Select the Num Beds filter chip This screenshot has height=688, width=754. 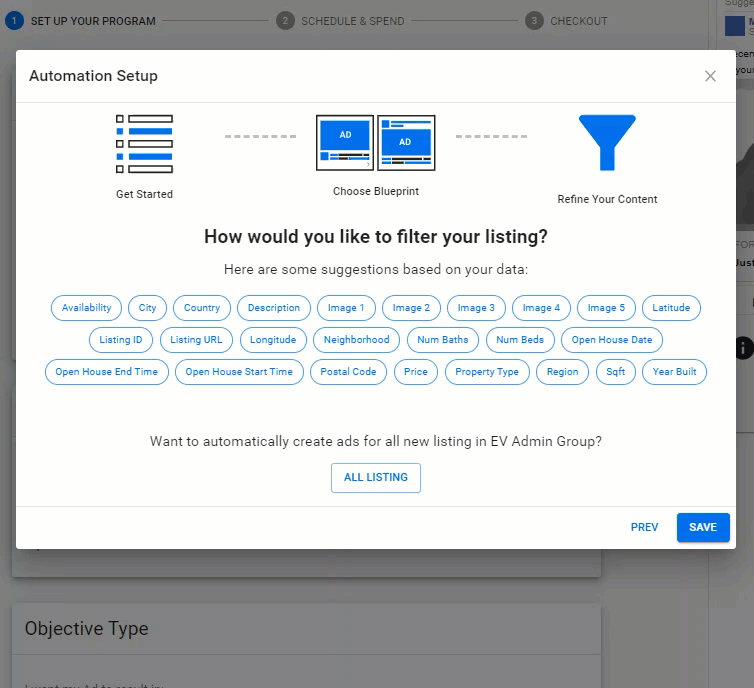(520, 340)
